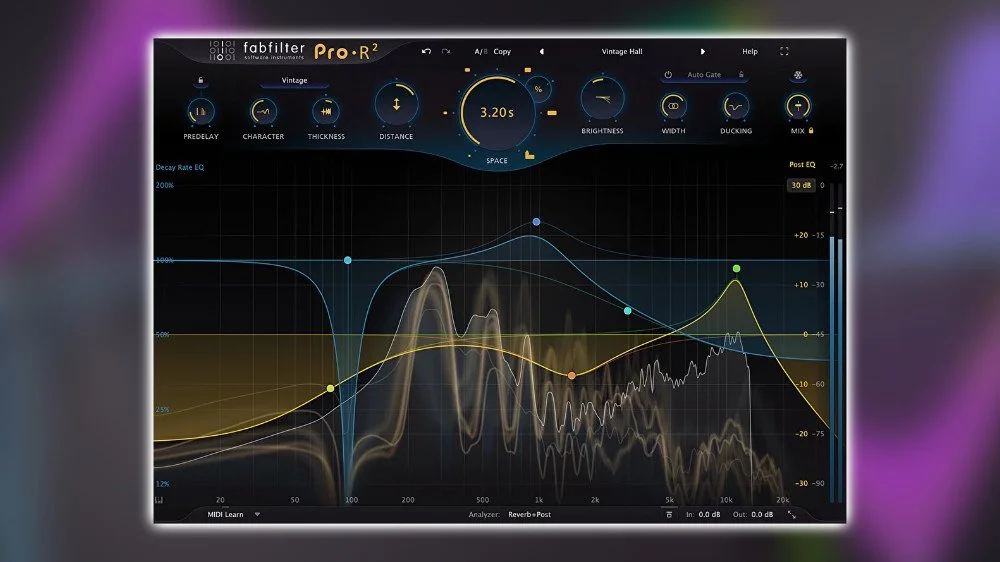Open the Vintage character style dropdown
This screenshot has width=1000, height=562.
pos(294,80)
